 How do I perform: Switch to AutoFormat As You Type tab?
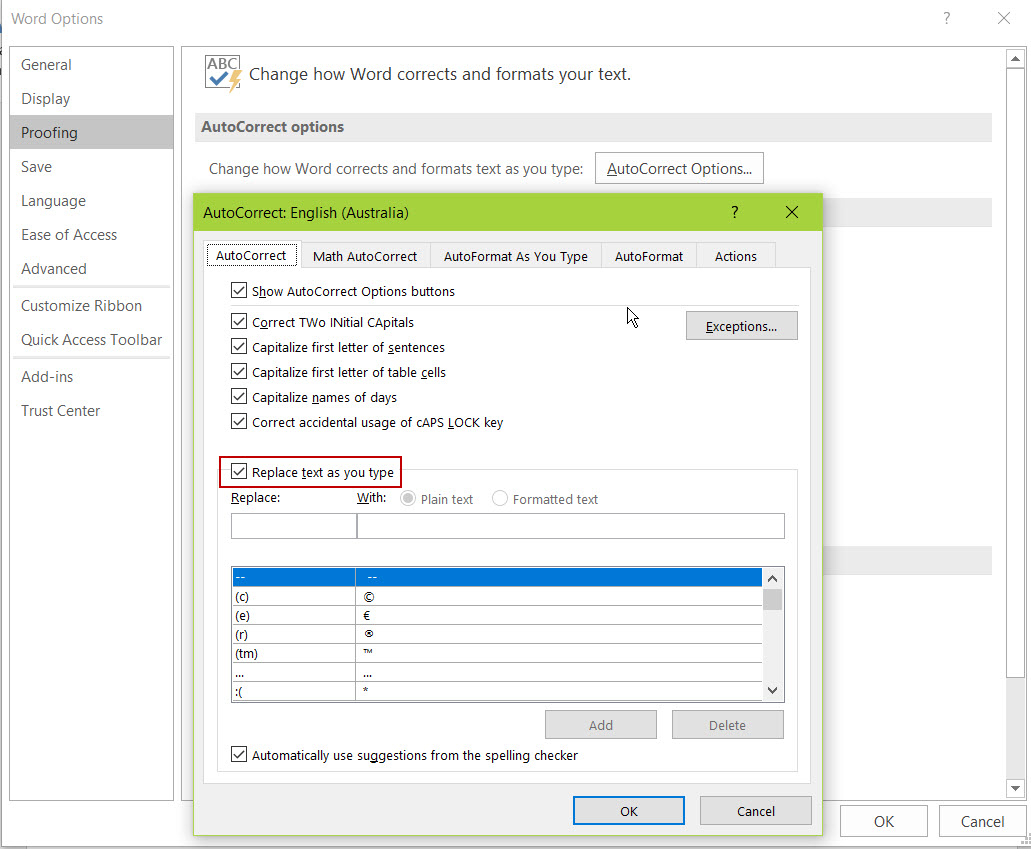click(516, 256)
